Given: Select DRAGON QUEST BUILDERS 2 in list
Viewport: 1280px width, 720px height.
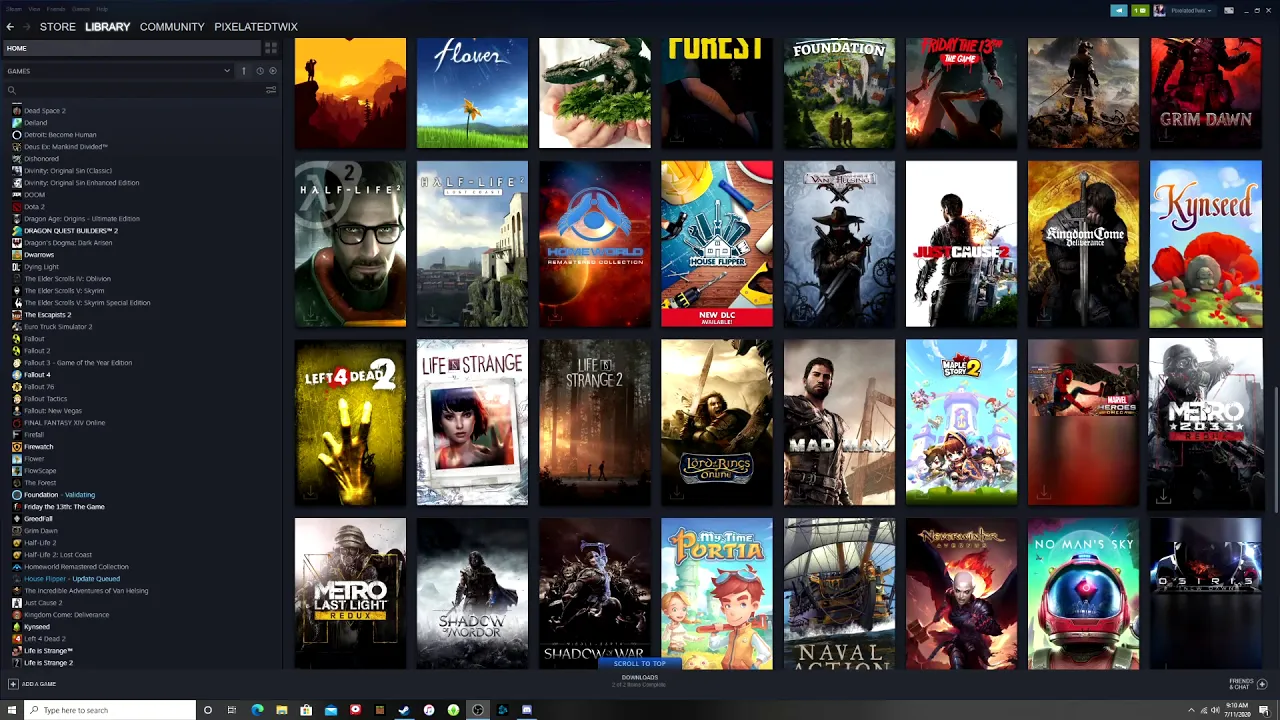Looking at the screenshot, I should 70,231.
